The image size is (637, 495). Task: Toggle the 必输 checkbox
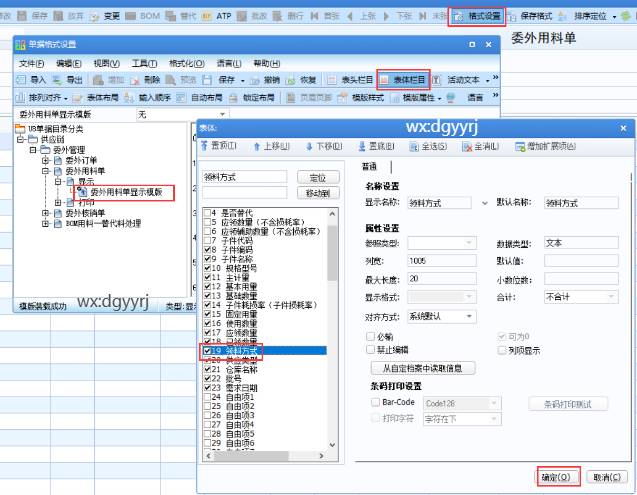pos(372,337)
